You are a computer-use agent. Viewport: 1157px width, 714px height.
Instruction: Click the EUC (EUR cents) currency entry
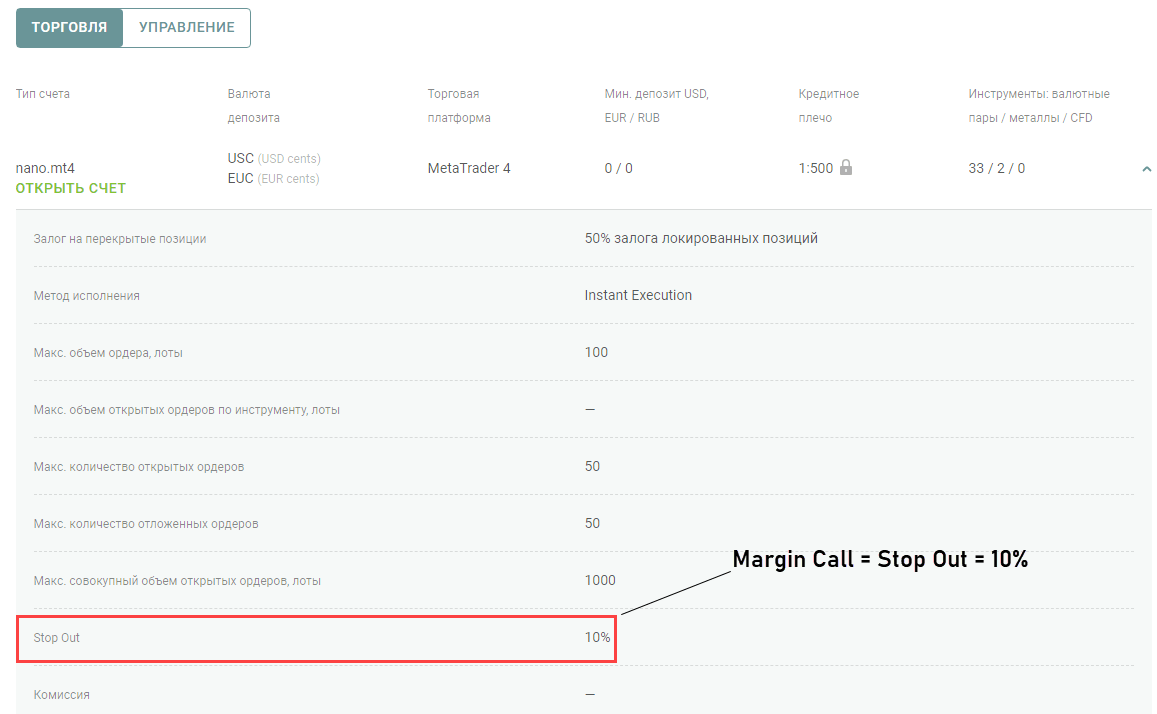(x=273, y=179)
